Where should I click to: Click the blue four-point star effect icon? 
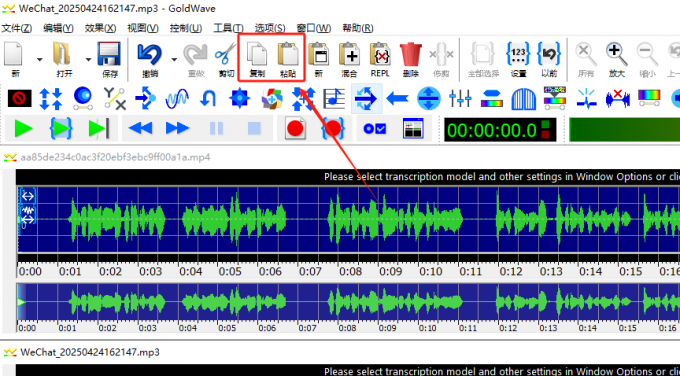click(x=240, y=98)
